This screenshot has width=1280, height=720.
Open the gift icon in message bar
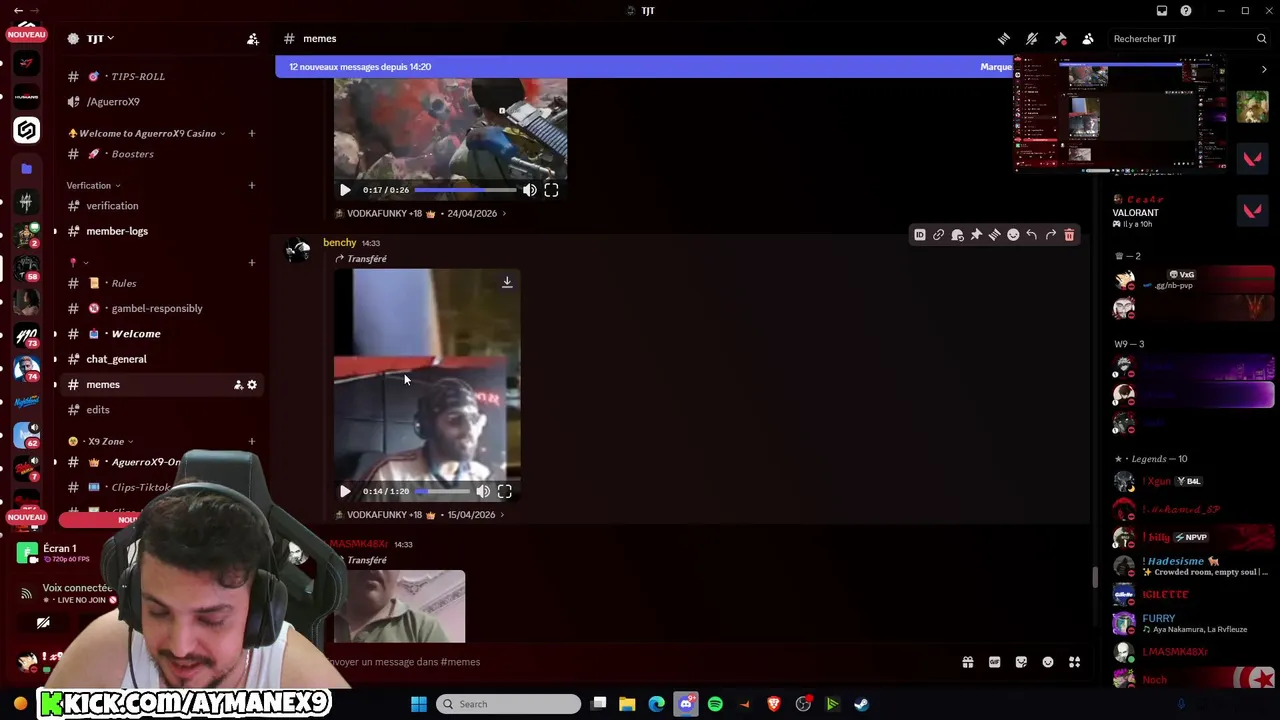tap(968, 662)
